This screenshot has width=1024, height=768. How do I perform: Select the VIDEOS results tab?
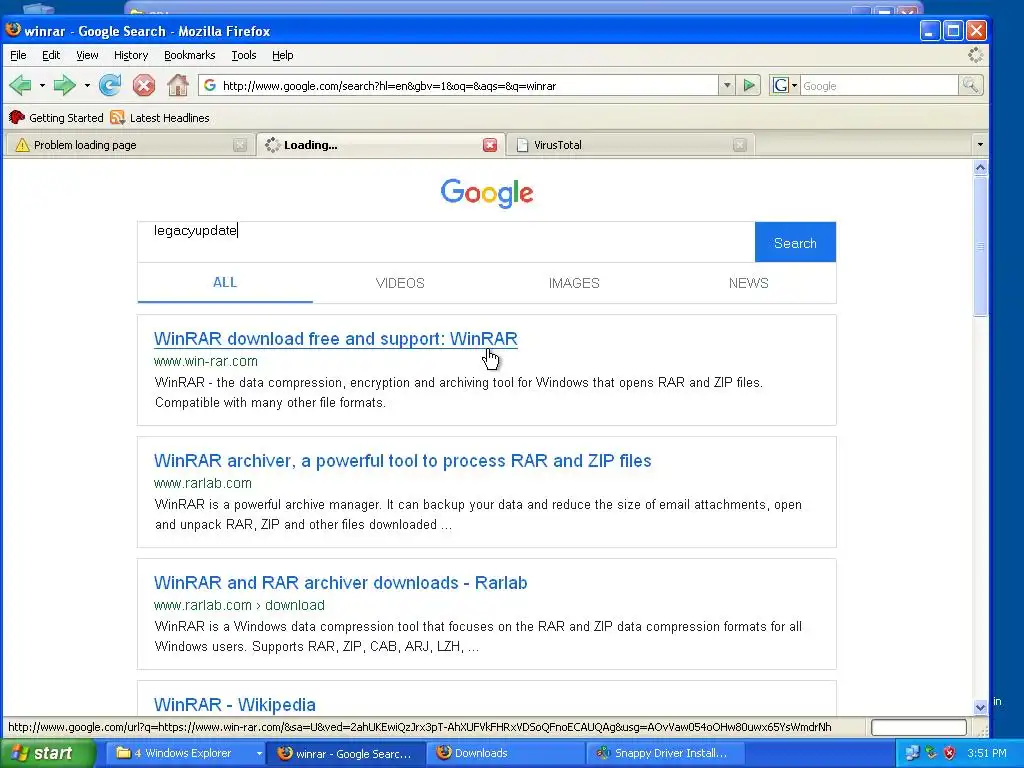[x=400, y=283]
